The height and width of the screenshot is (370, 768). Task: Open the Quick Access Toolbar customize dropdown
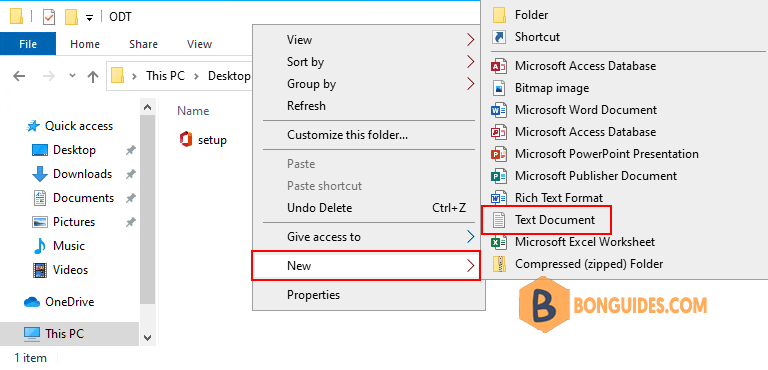(x=89, y=18)
